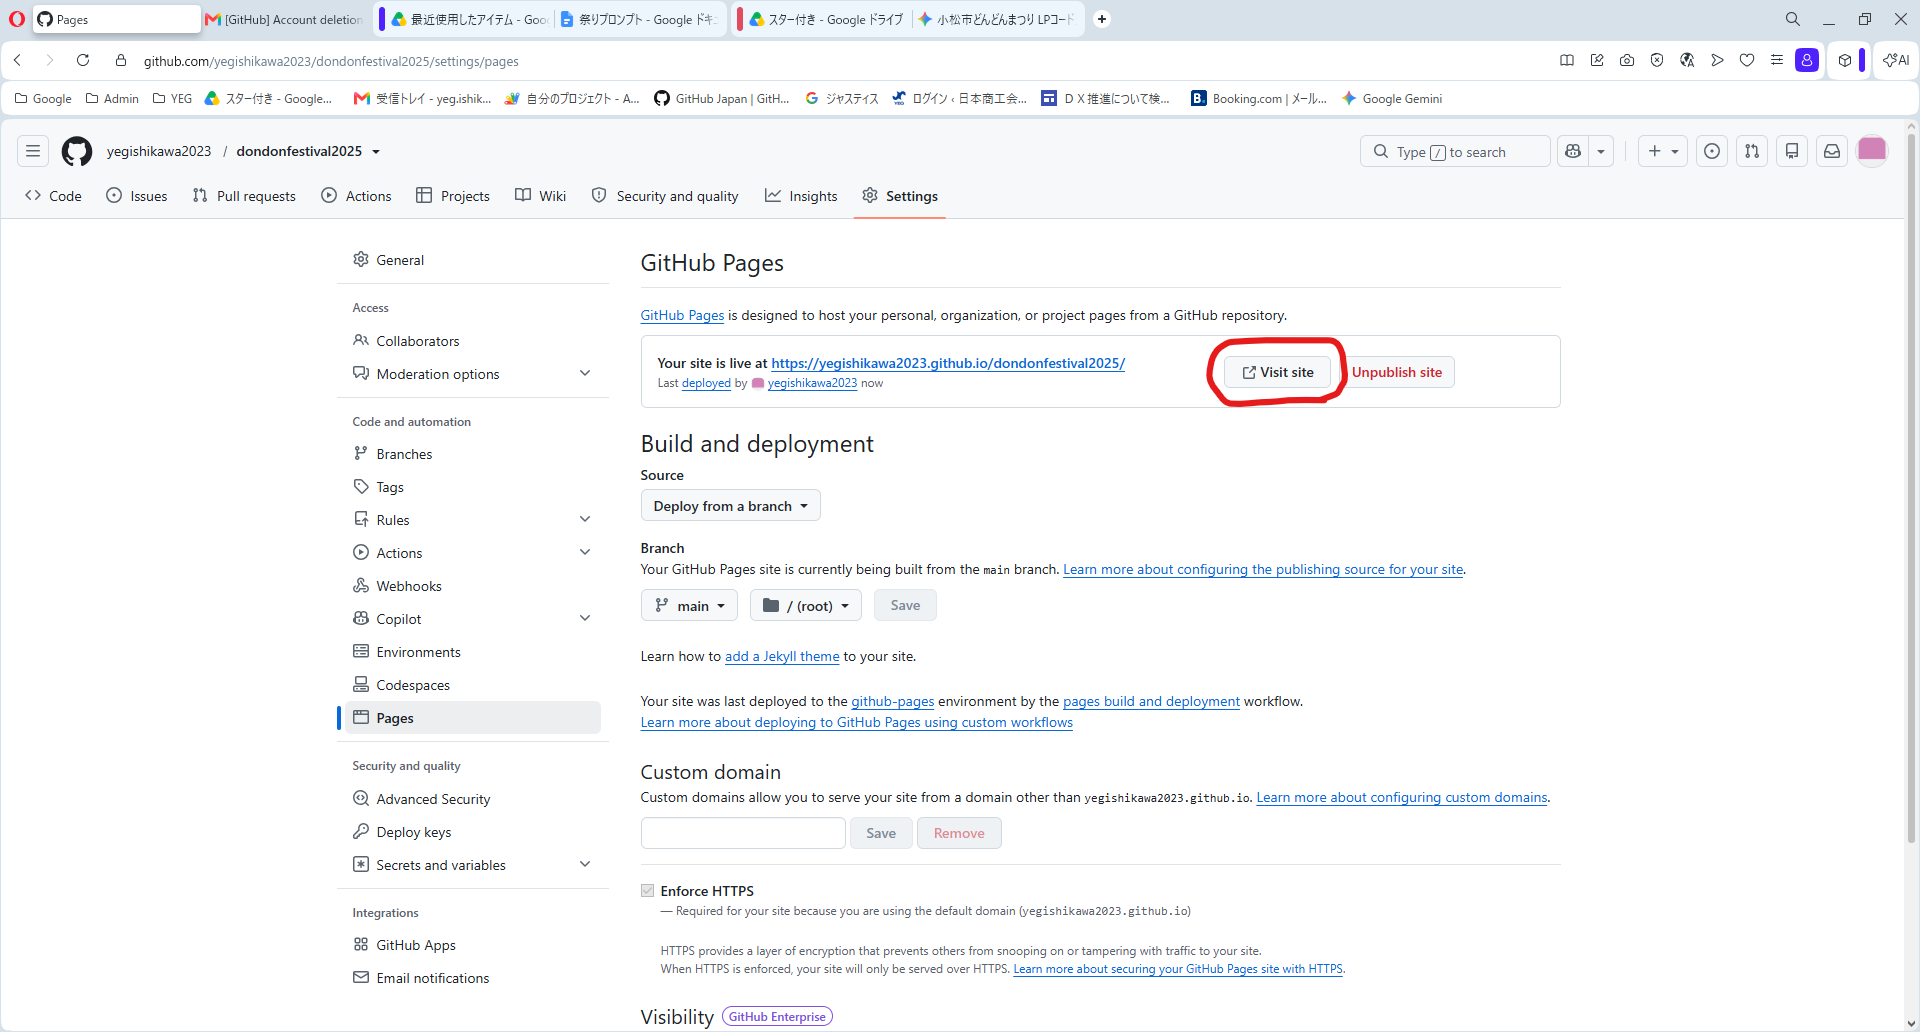Open the Deploy from a branch dropdown
Image resolution: width=1920 pixels, height=1032 pixels.
[x=730, y=506]
